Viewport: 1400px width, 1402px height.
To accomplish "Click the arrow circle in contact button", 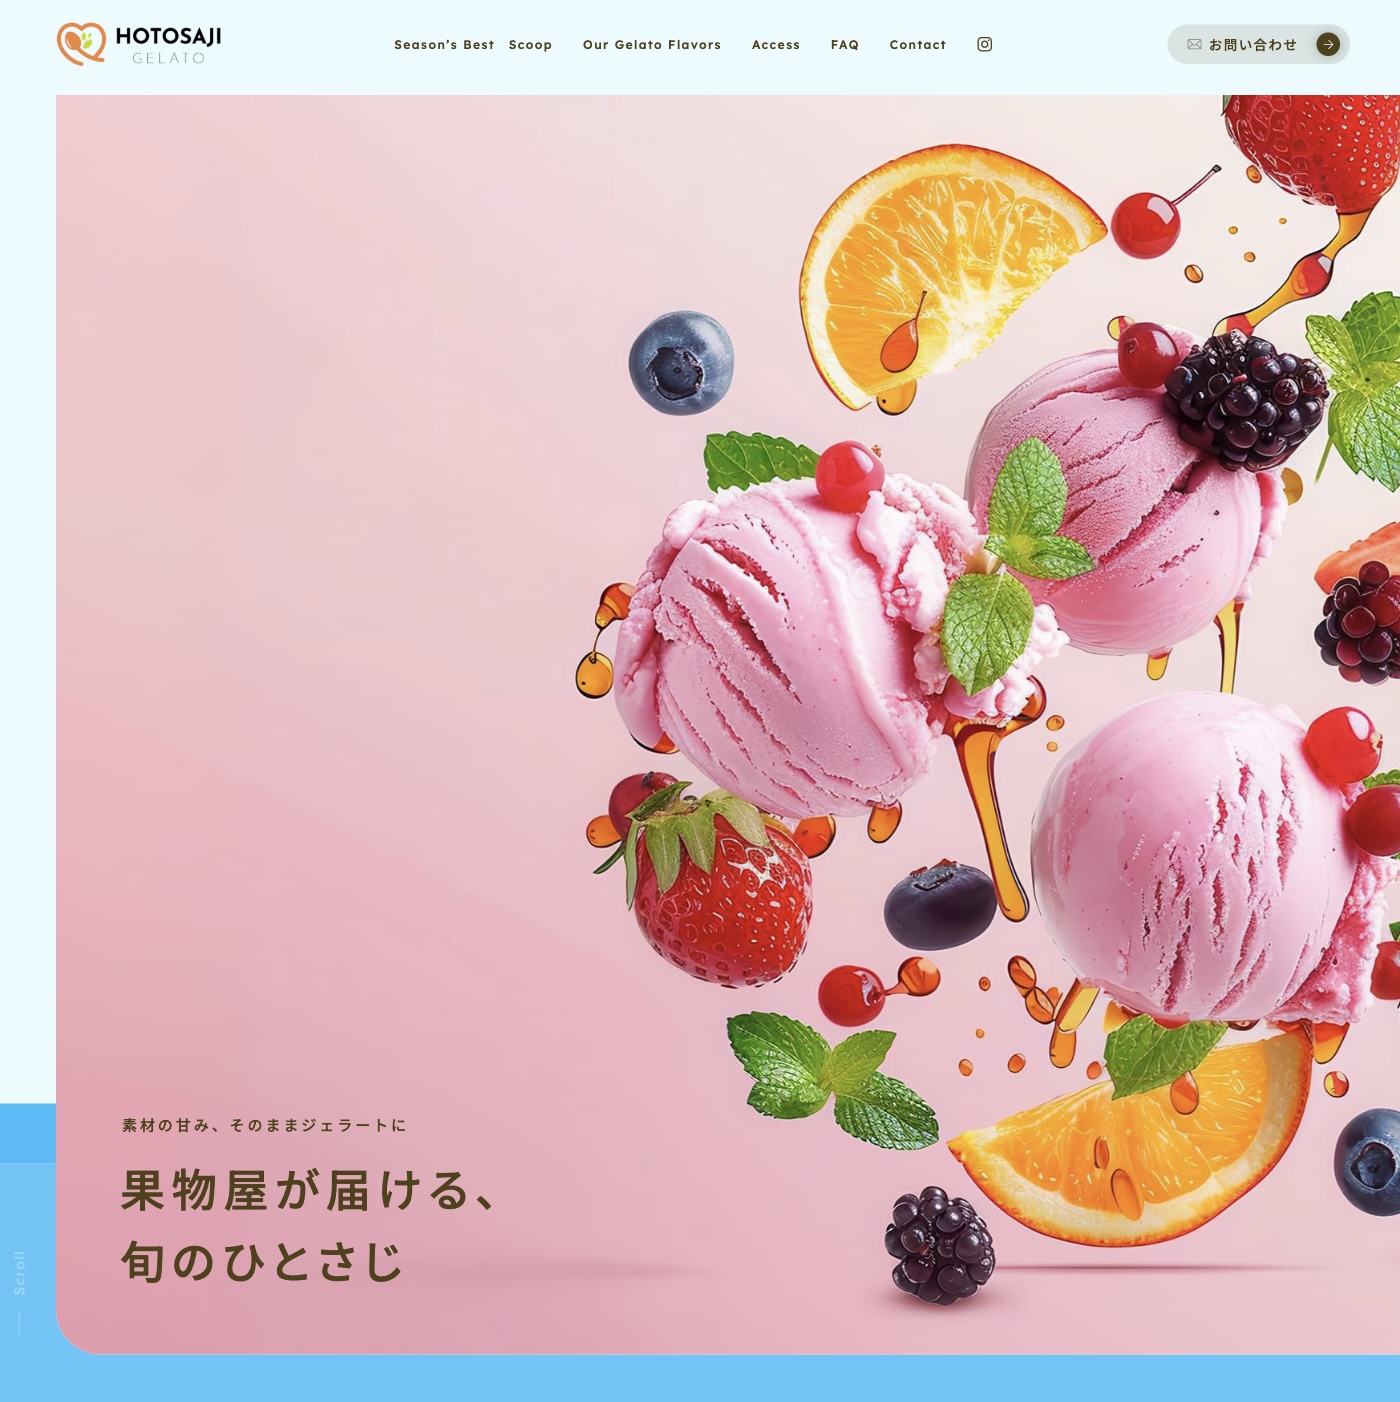I will point(1327,44).
